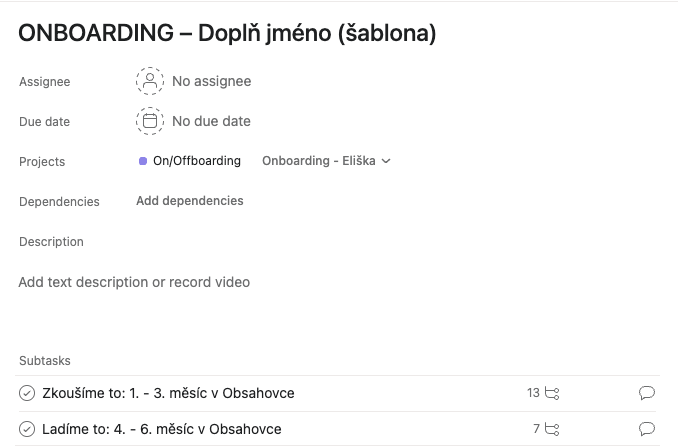This screenshot has width=678, height=446.
Task: Click No due date to set date
Action: coord(211,121)
